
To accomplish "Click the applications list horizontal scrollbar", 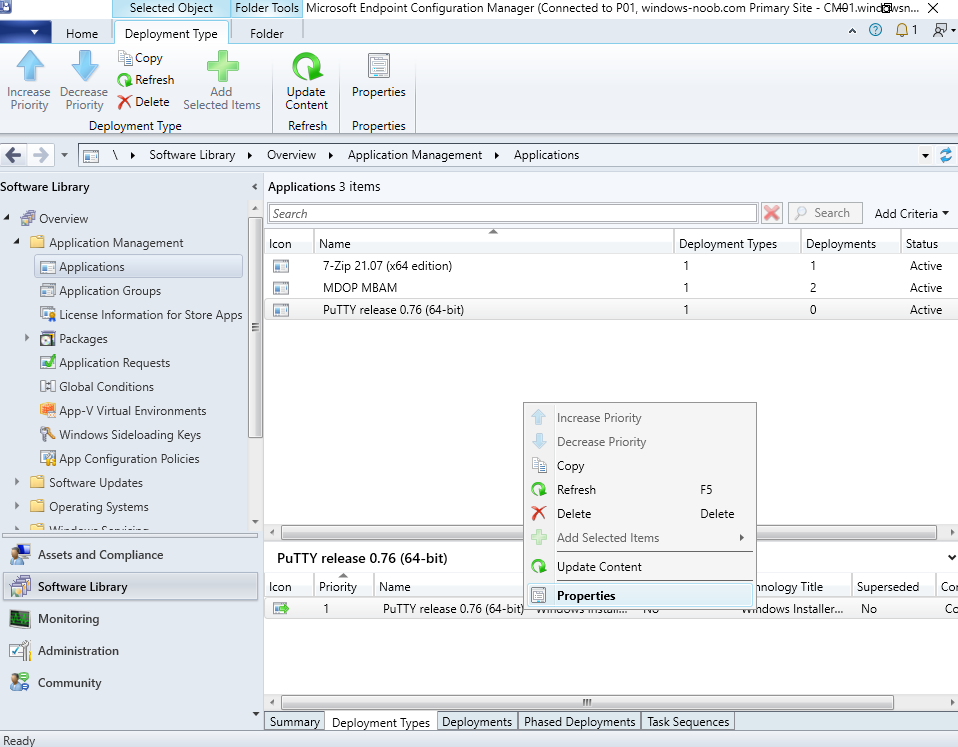I will coord(608,533).
